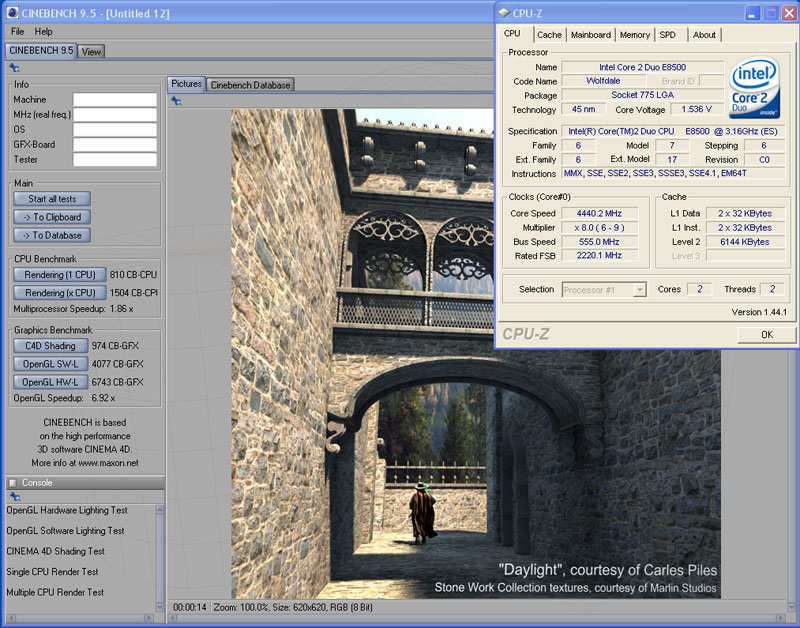This screenshot has width=800, height=628.
Task: Run the OpenGL HW-L test
Action: (51, 382)
